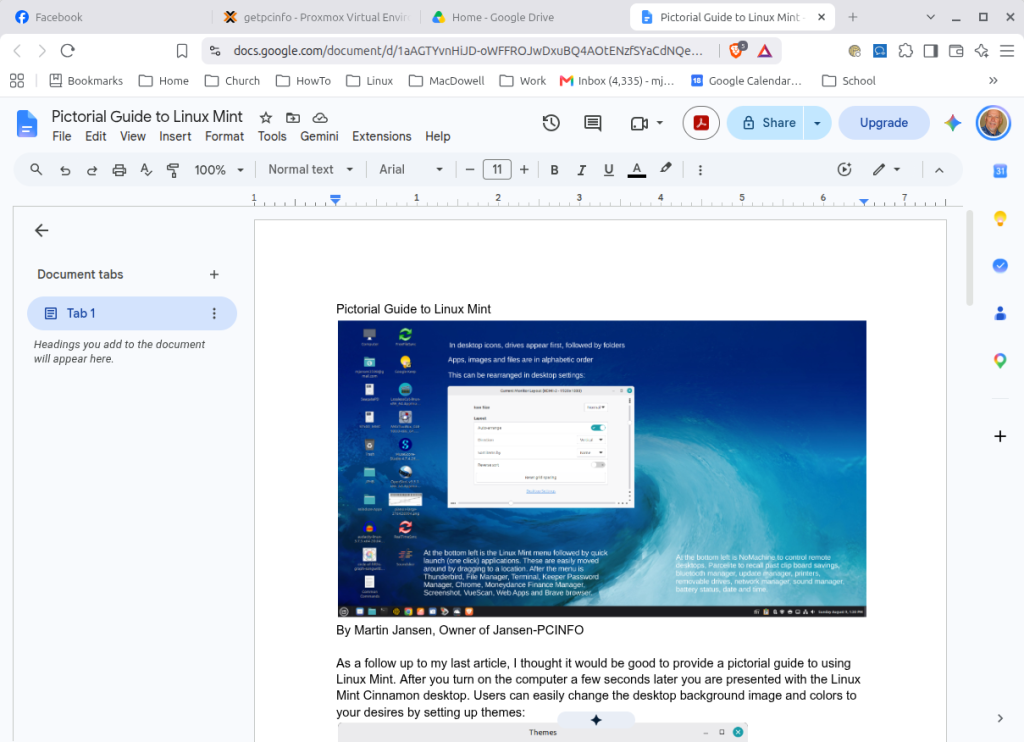Viewport: 1024px width, 742px height.
Task: Redo the last action
Action: (x=92, y=170)
